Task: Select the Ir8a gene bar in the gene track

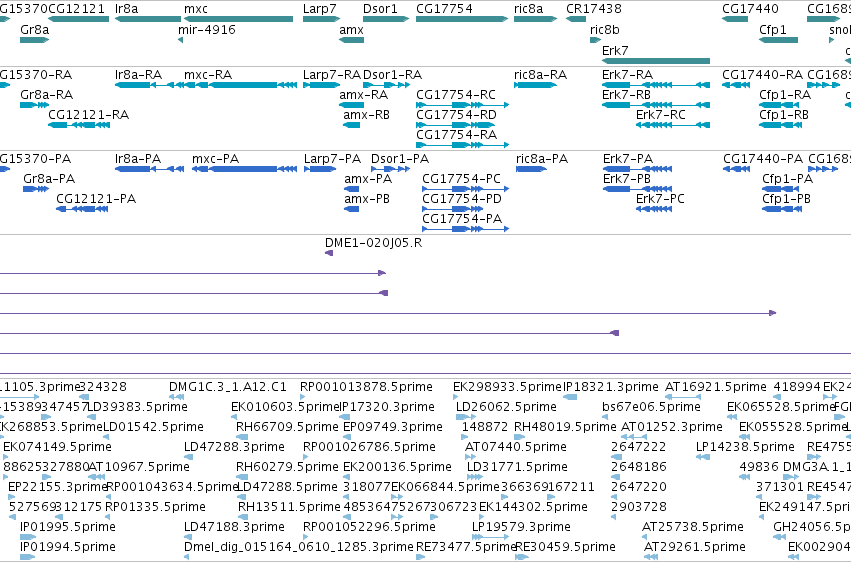Action: 148,19
